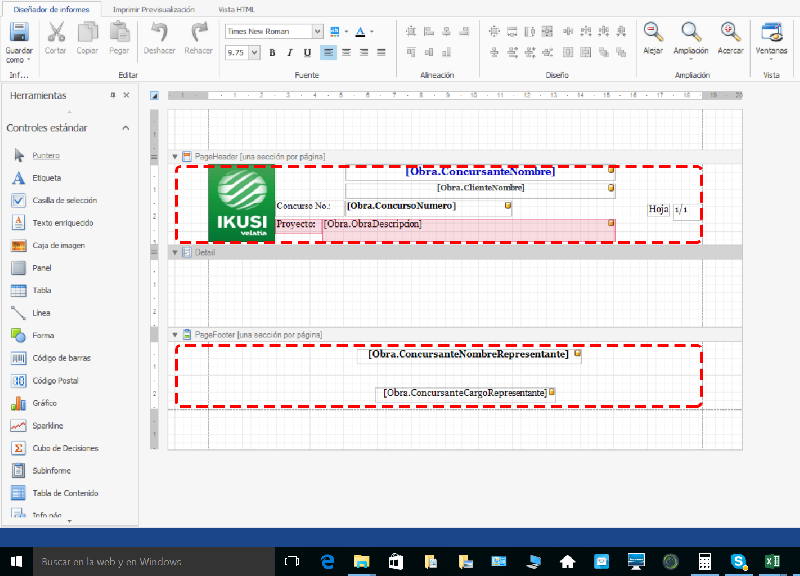The width and height of the screenshot is (800, 576).
Task: Add a Gráfico chart control
Action: (x=46, y=403)
